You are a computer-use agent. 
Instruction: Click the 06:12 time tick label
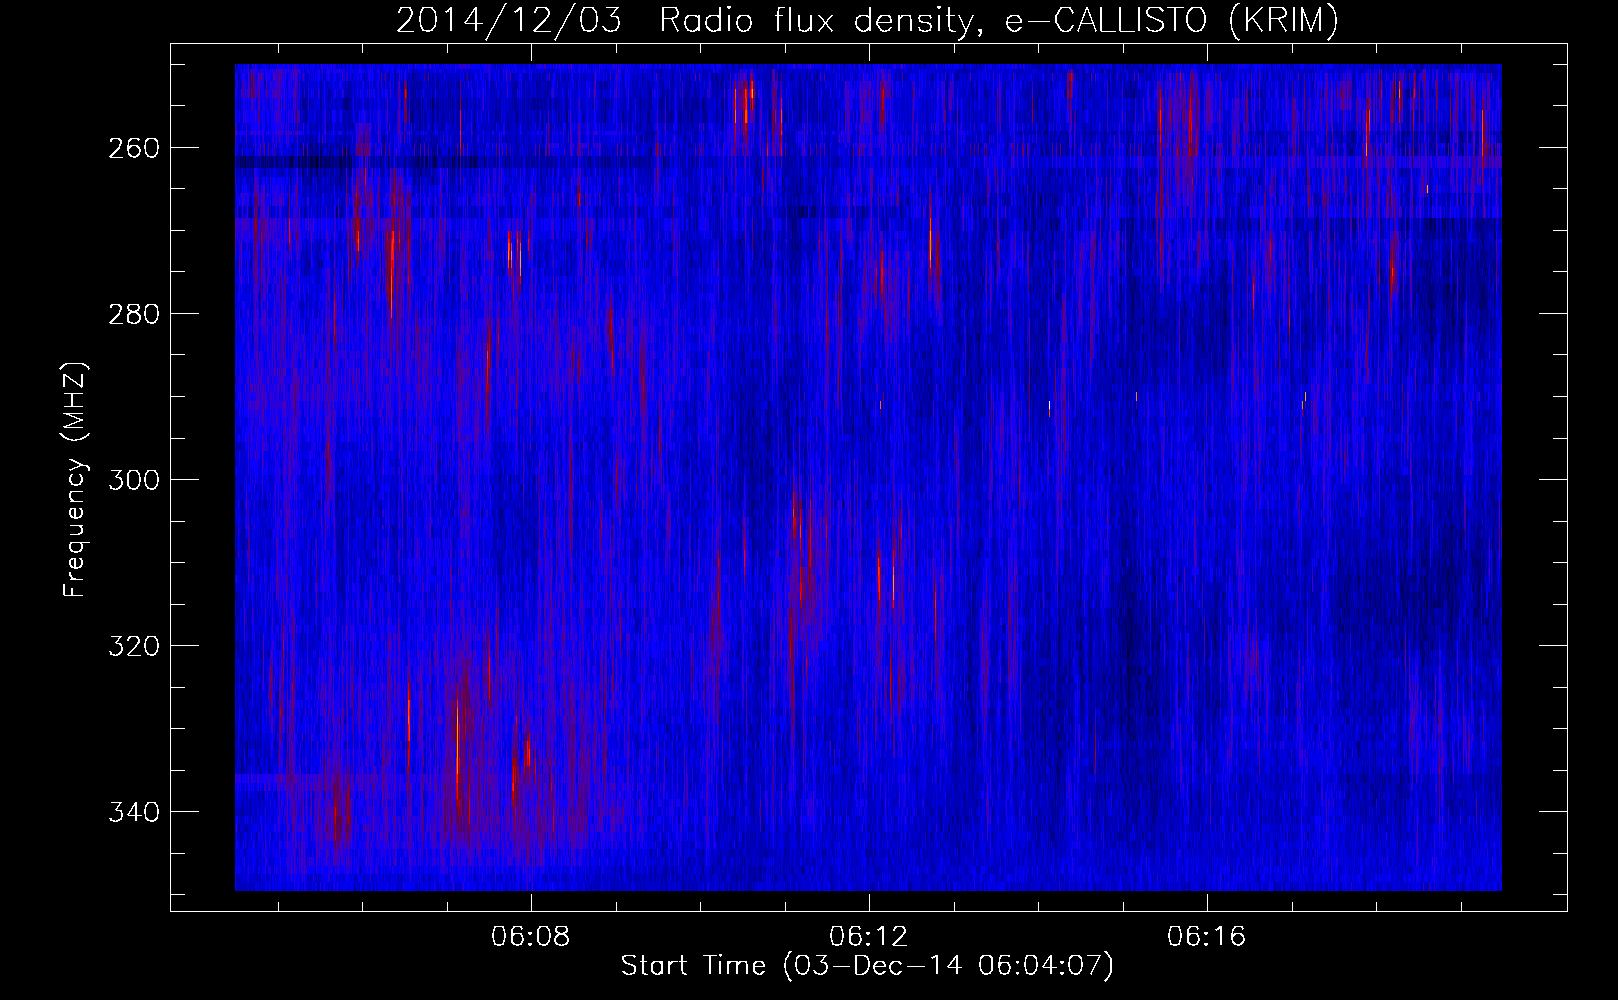tap(869, 937)
